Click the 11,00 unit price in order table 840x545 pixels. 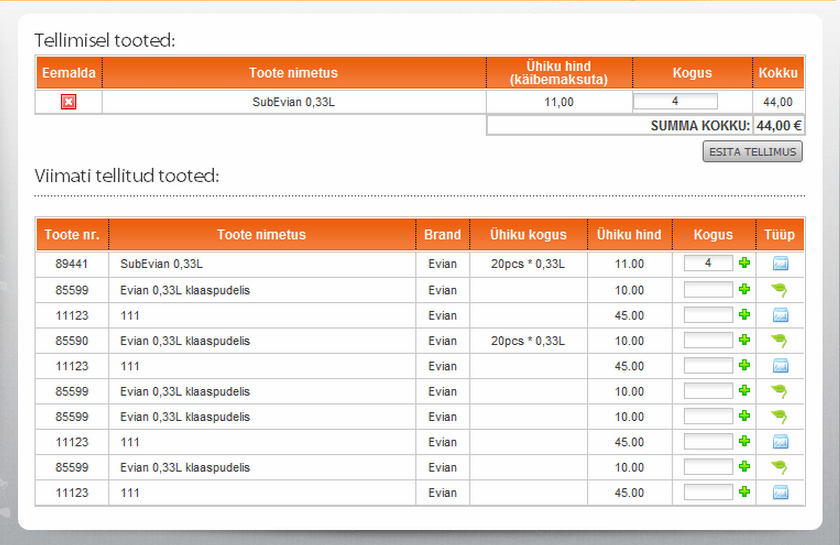coord(559,102)
